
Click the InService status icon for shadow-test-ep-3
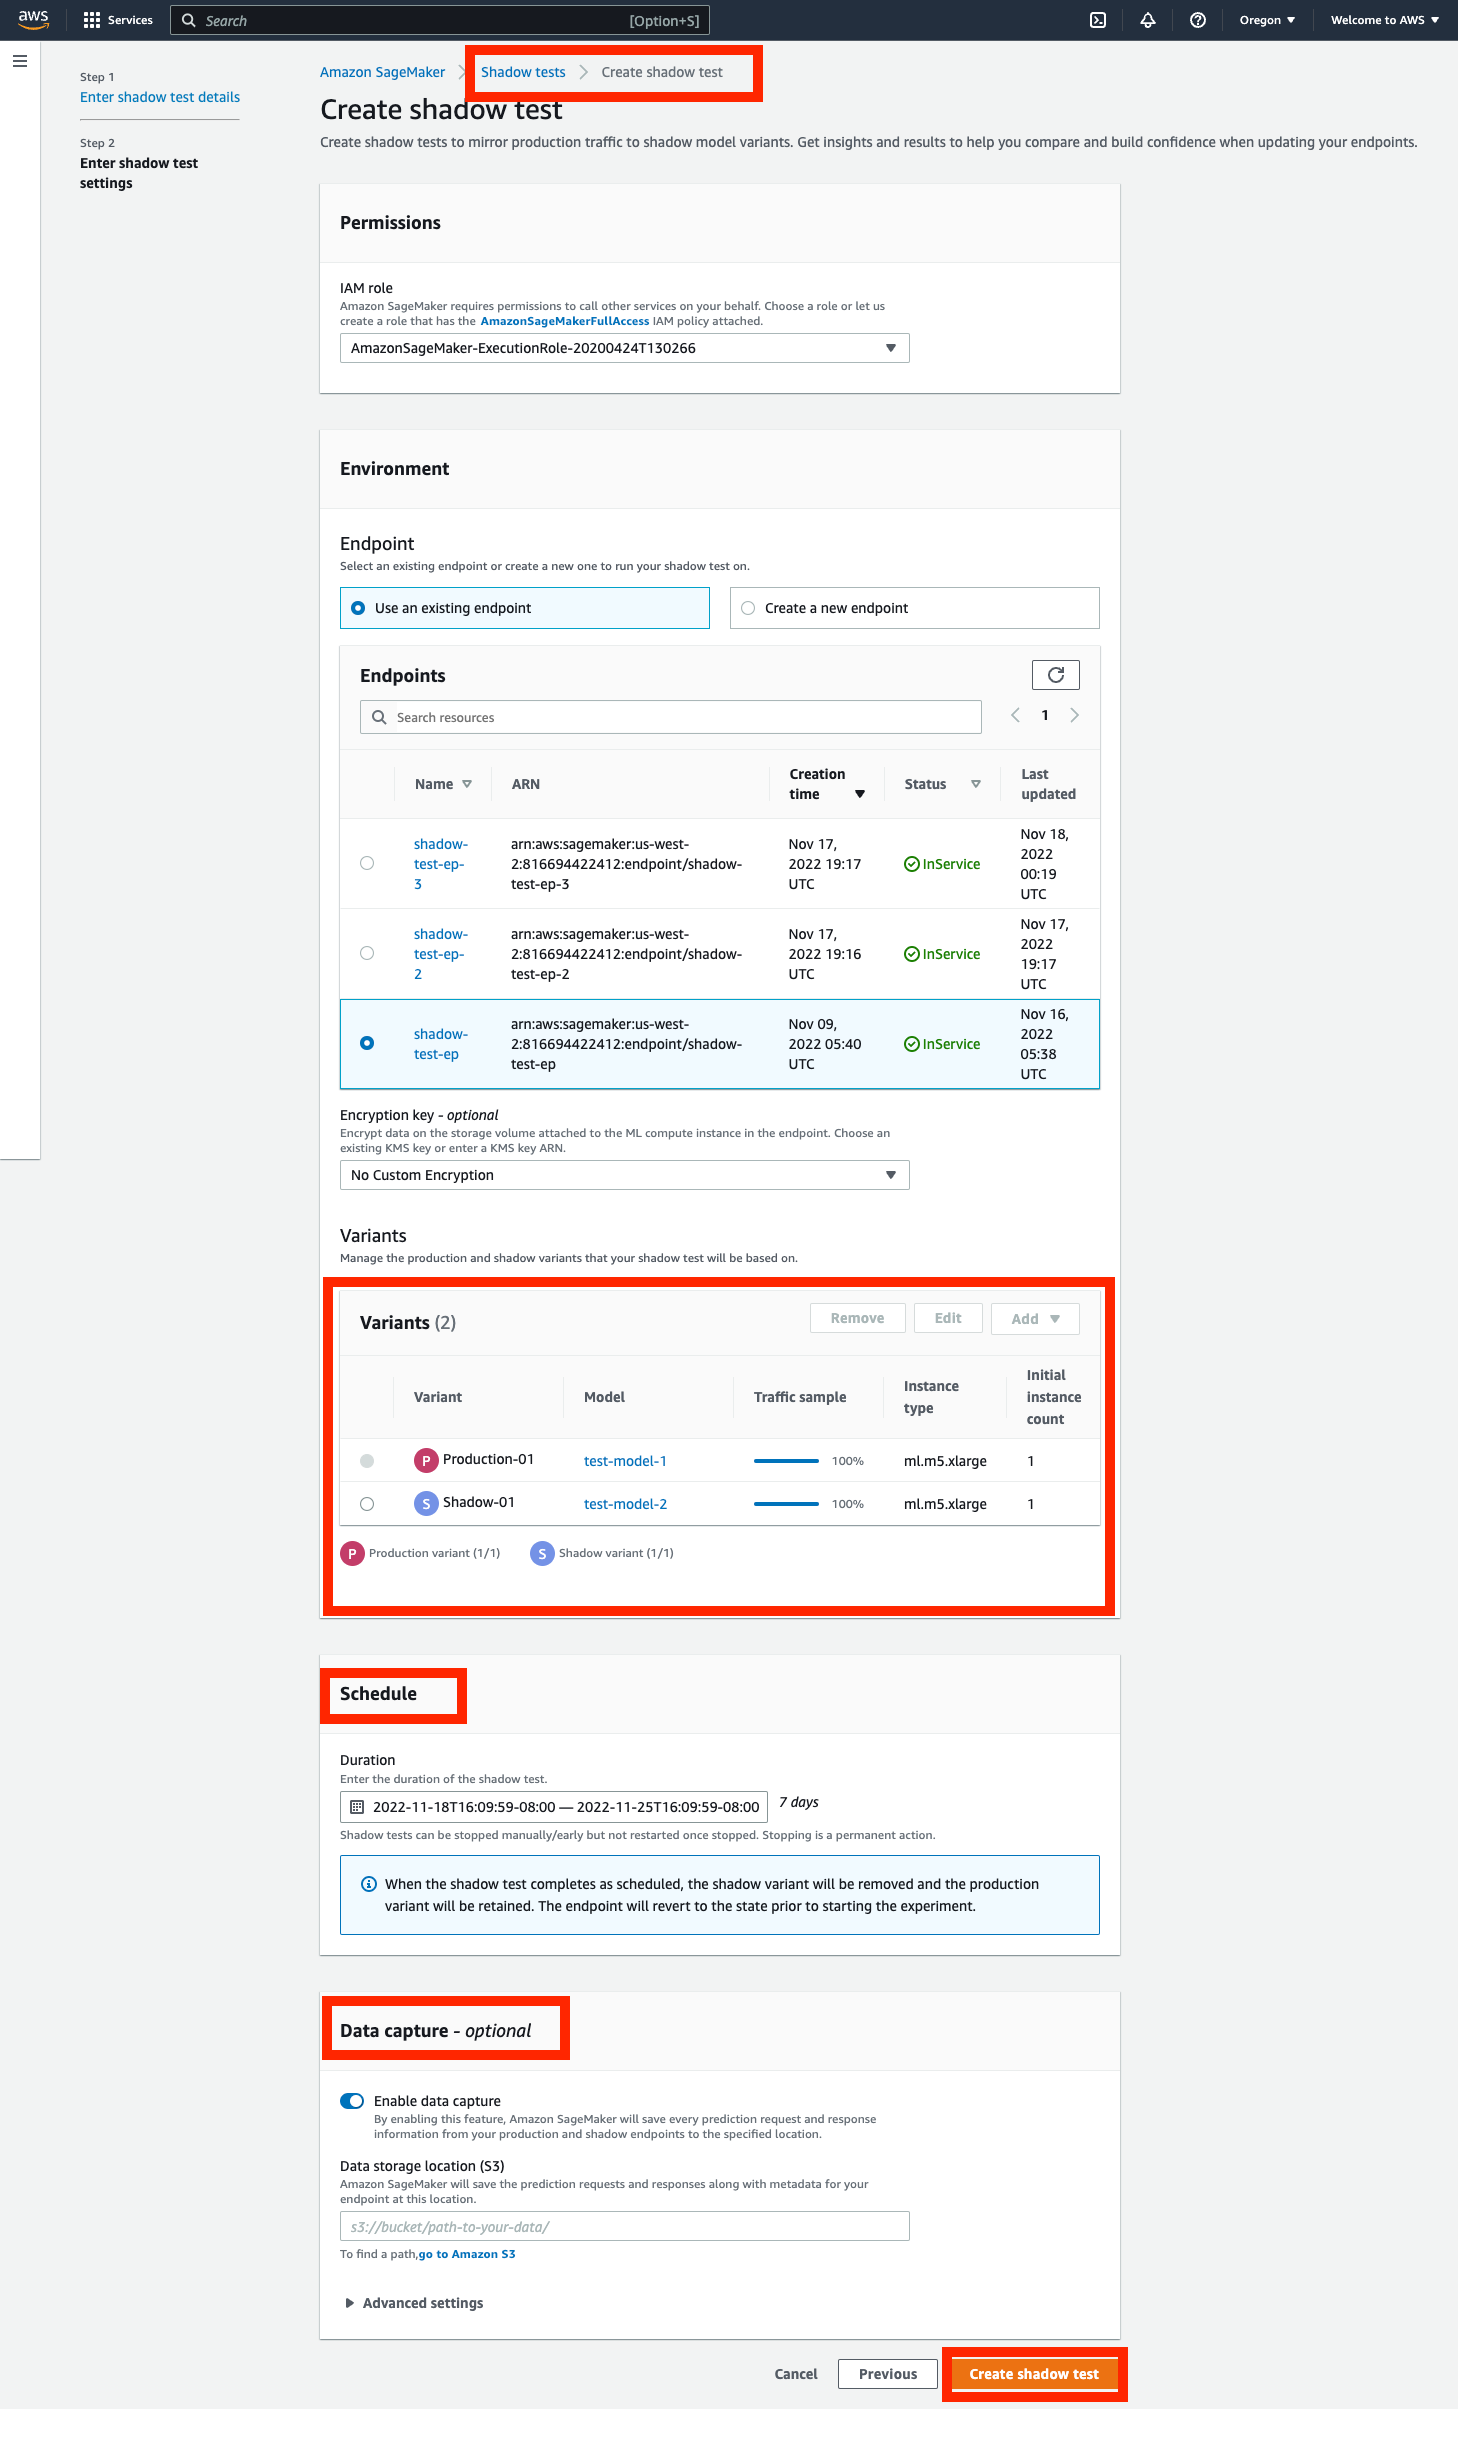click(x=912, y=864)
